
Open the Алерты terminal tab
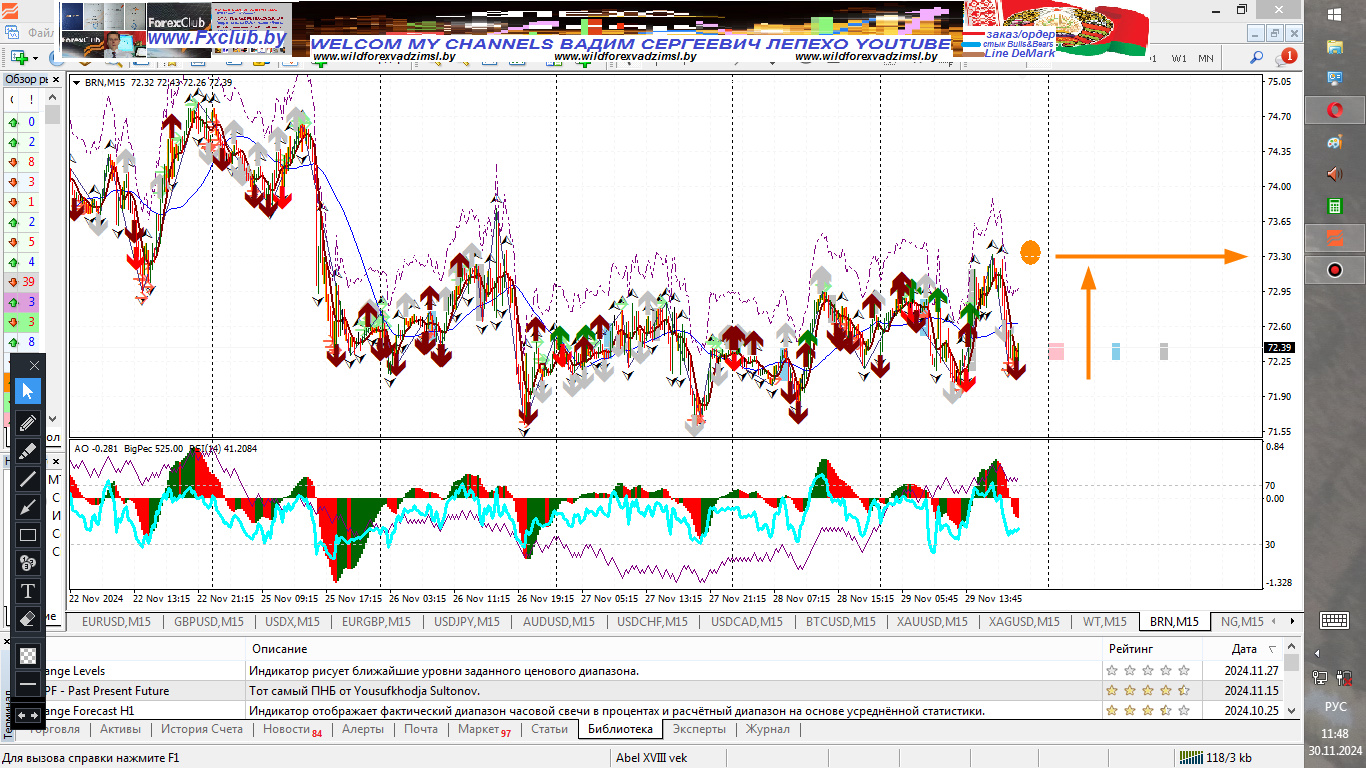point(362,729)
